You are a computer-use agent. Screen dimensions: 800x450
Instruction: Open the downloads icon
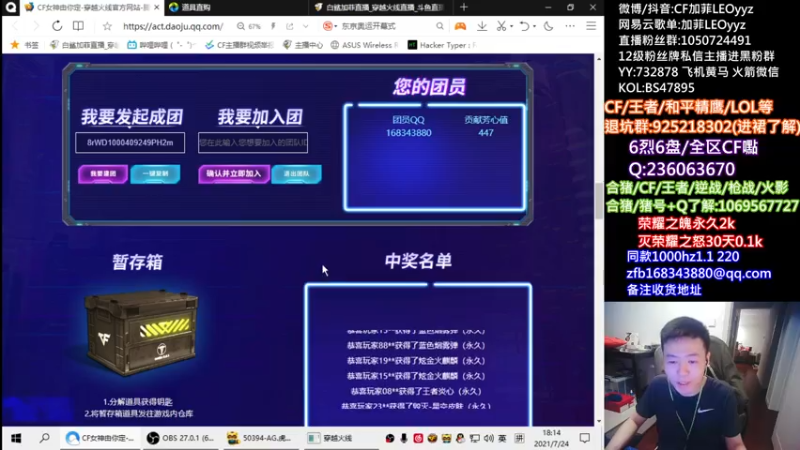tap(482, 26)
